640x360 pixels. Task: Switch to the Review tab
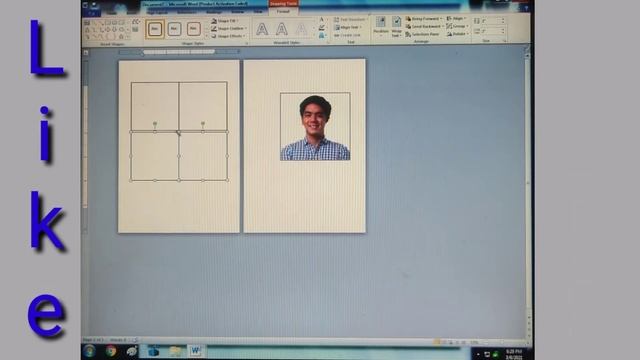coord(238,12)
